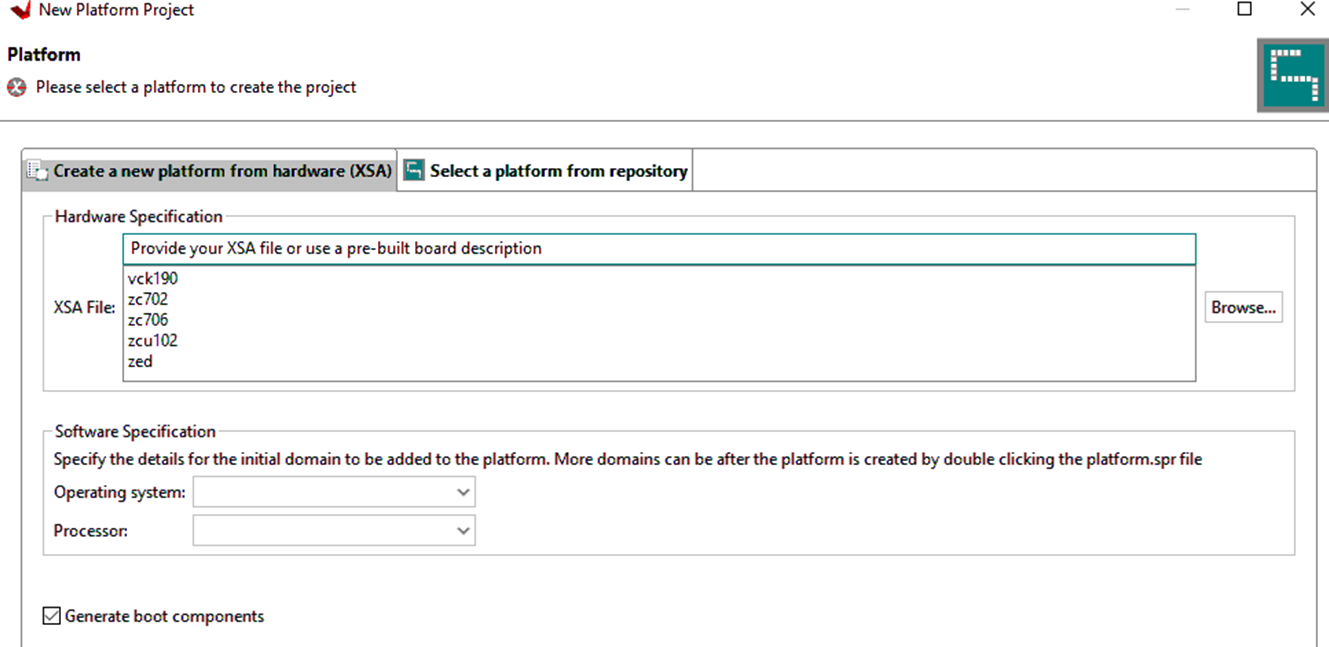
Task: Open Select a platform from repository tab
Action: pos(558,171)
